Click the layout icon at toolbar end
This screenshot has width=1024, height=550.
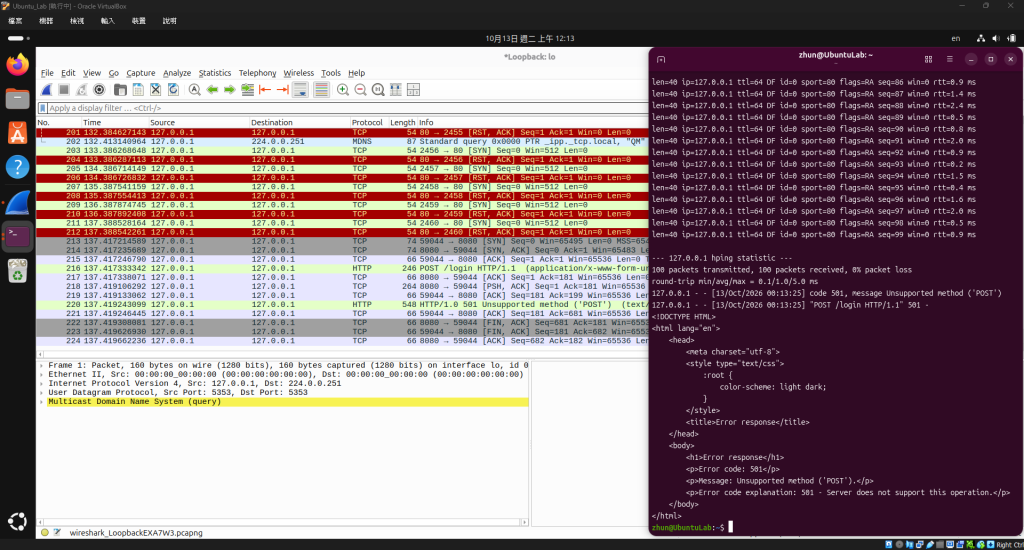pos(413,90)
